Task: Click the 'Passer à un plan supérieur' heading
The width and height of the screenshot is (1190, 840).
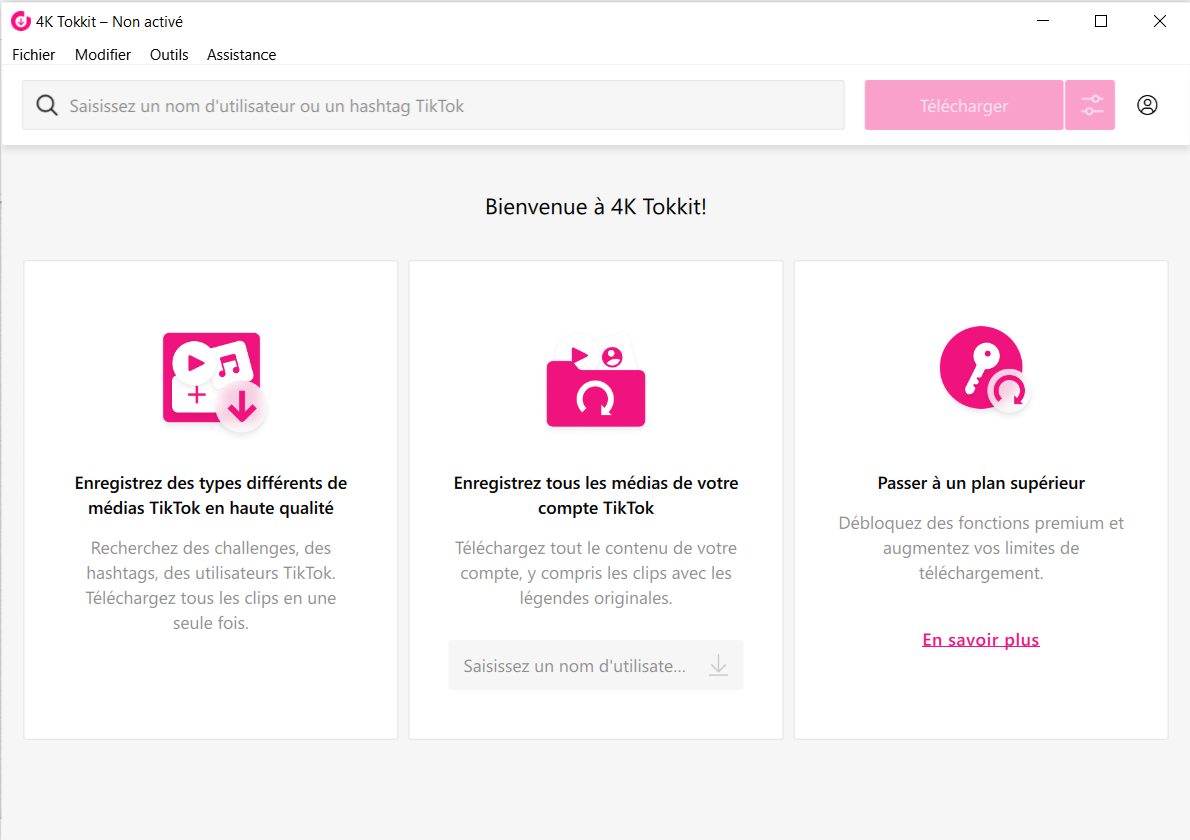Action: tap(980, 483)
